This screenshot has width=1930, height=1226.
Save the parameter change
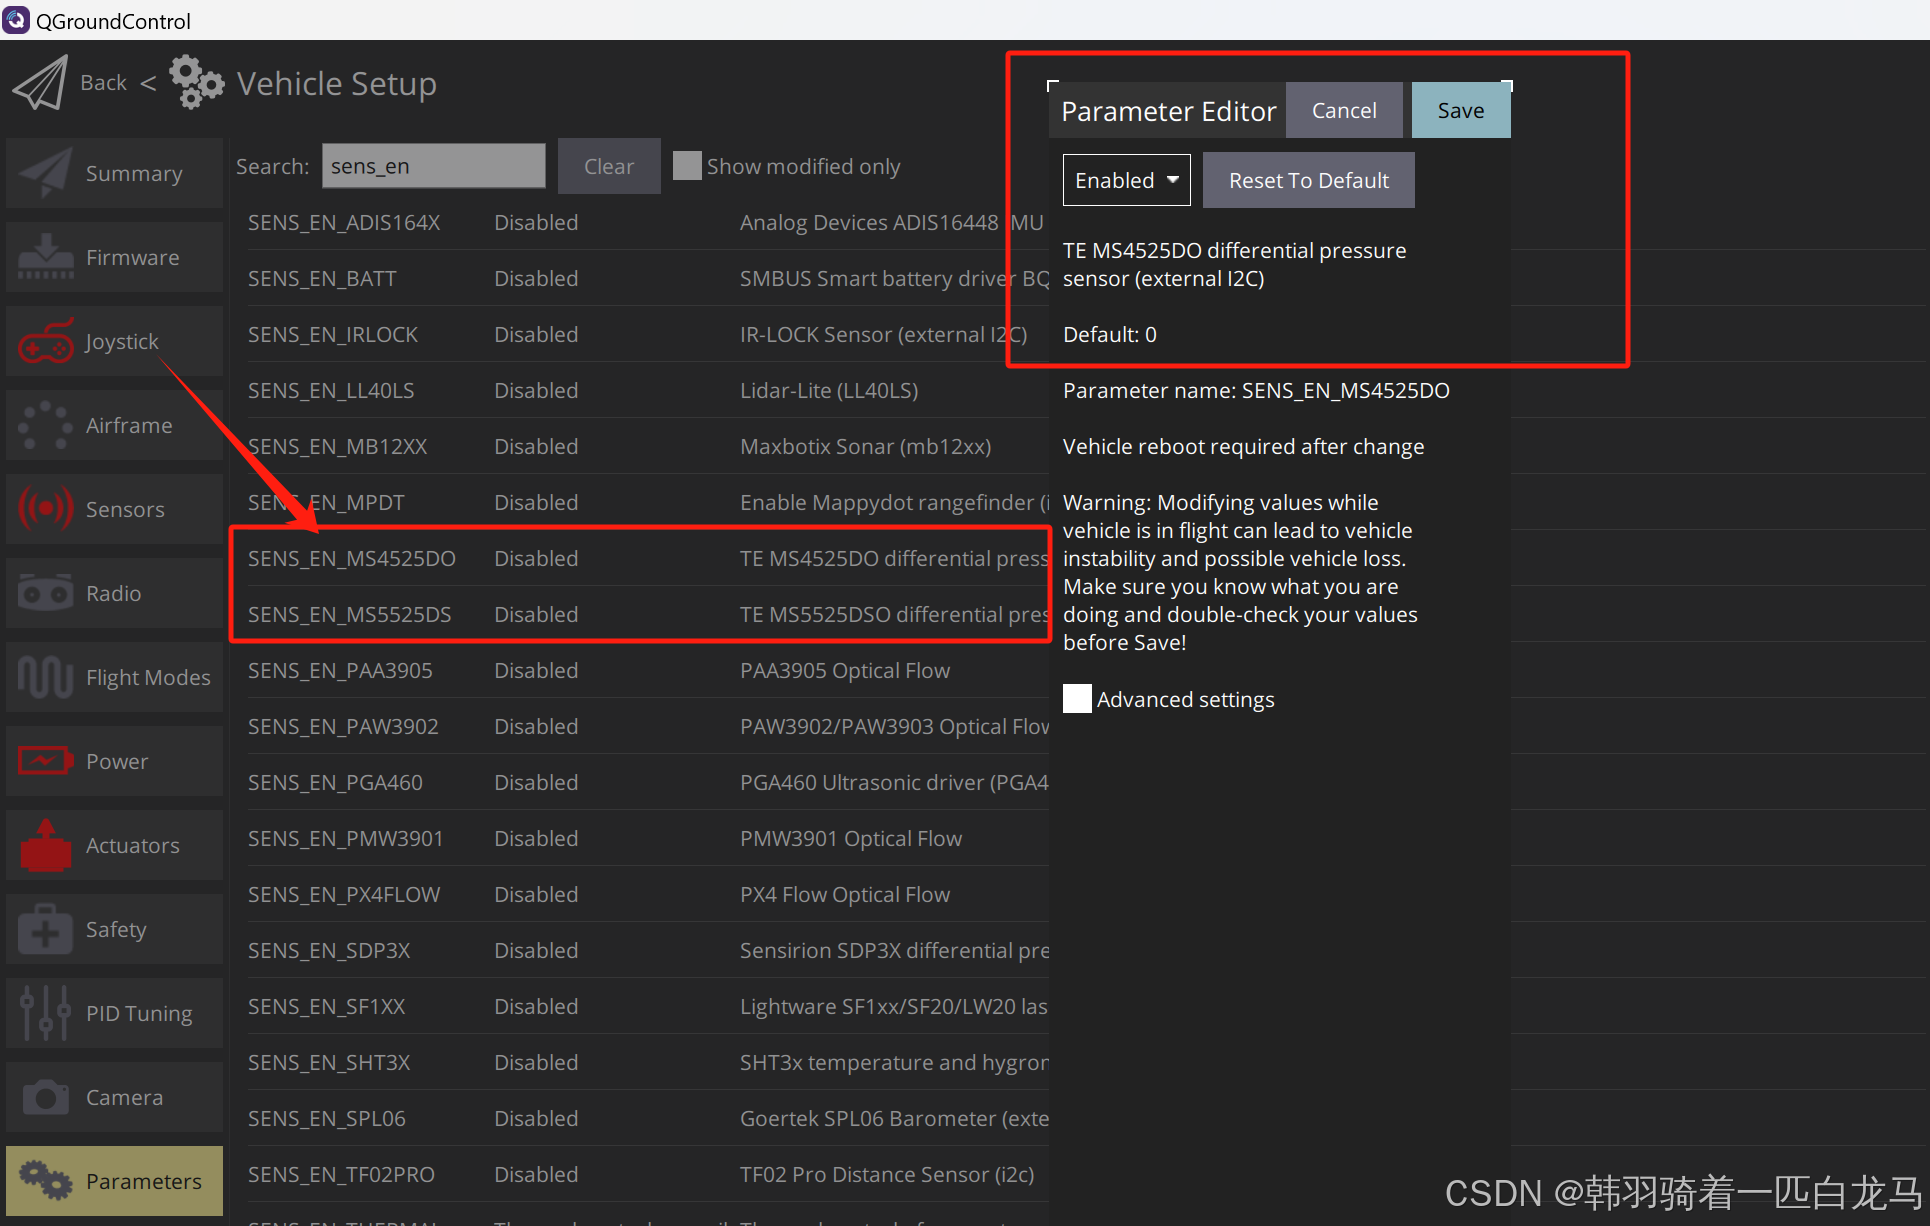tap(1460, 110)
